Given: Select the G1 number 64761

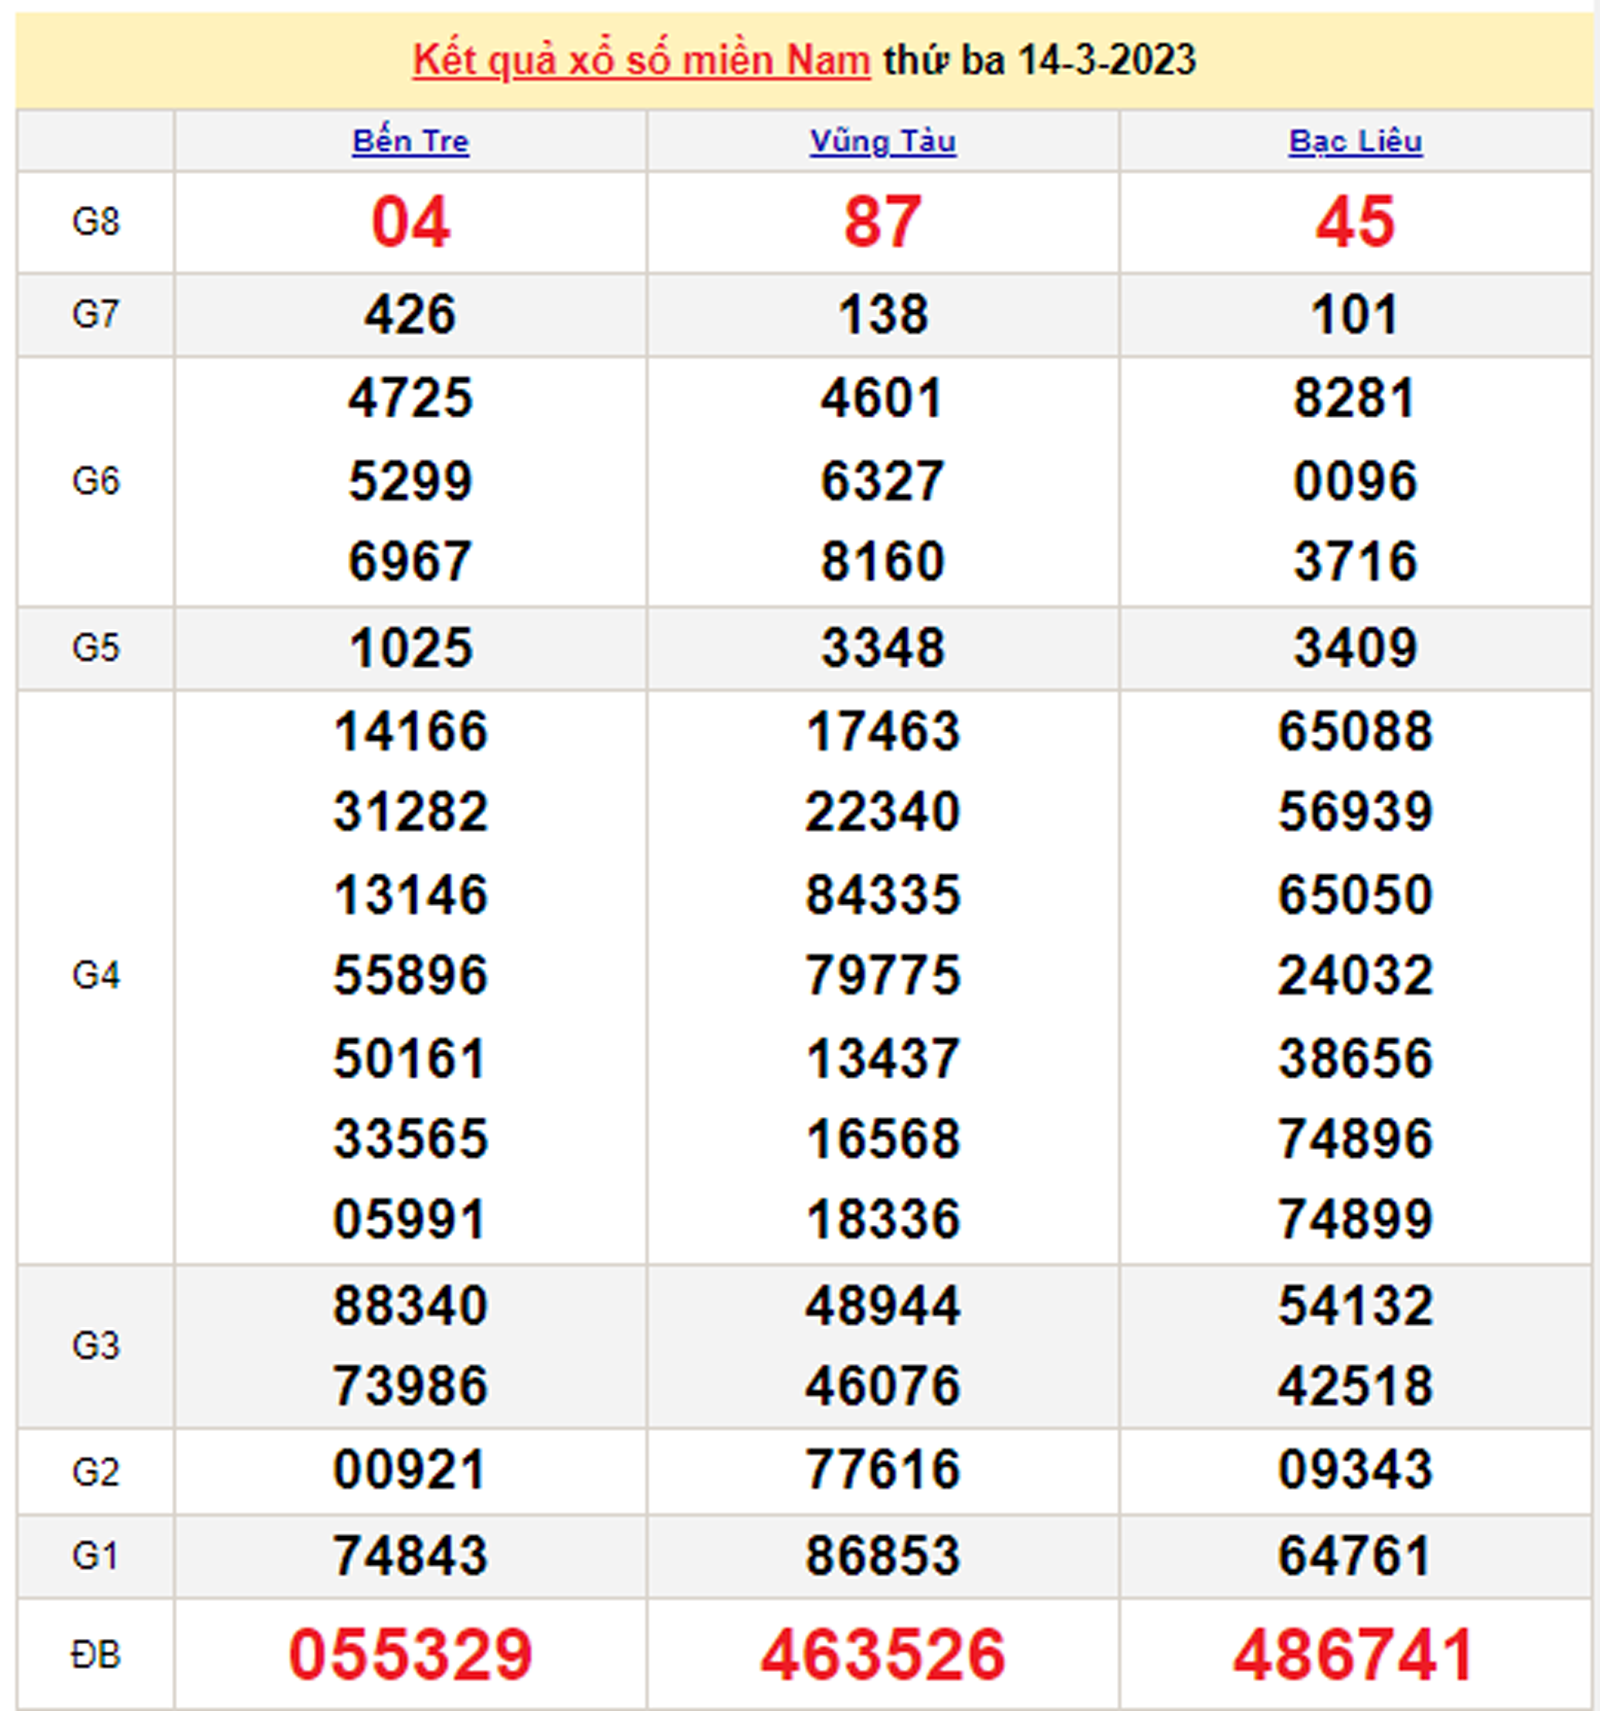Looking at the screenshot, I should point(1355,1556).
